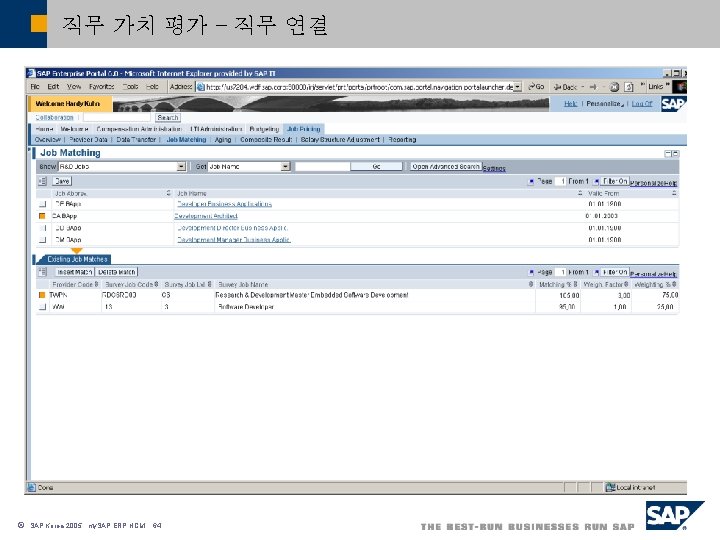Screen dimensions: 720x540
Task: Select the DE BApp row checkbox
Action: coord(42,204)
